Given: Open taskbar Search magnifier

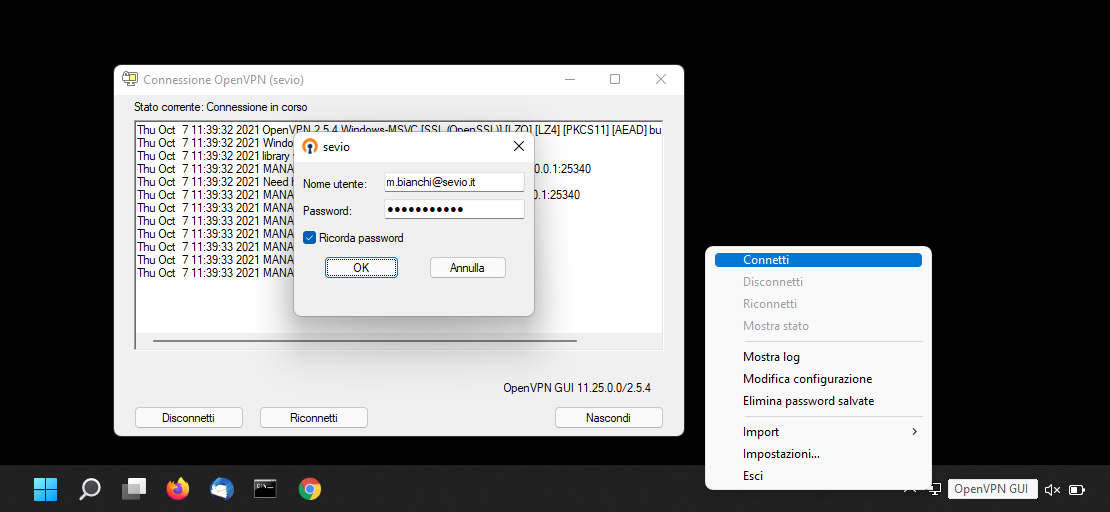Looking at the screenshot, I should (x=90, y=489).
